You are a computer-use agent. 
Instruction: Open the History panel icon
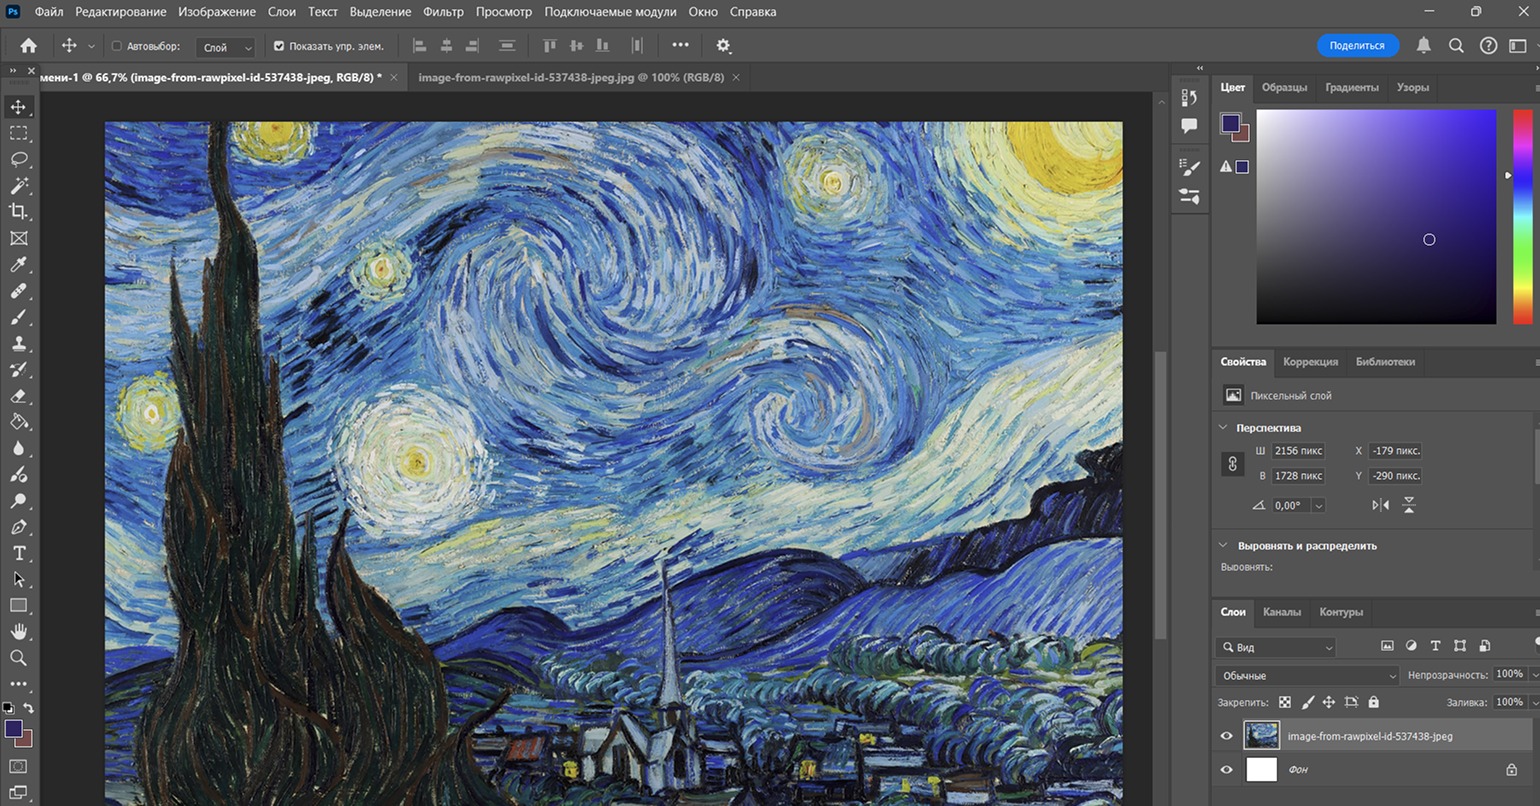point(1189,97)
